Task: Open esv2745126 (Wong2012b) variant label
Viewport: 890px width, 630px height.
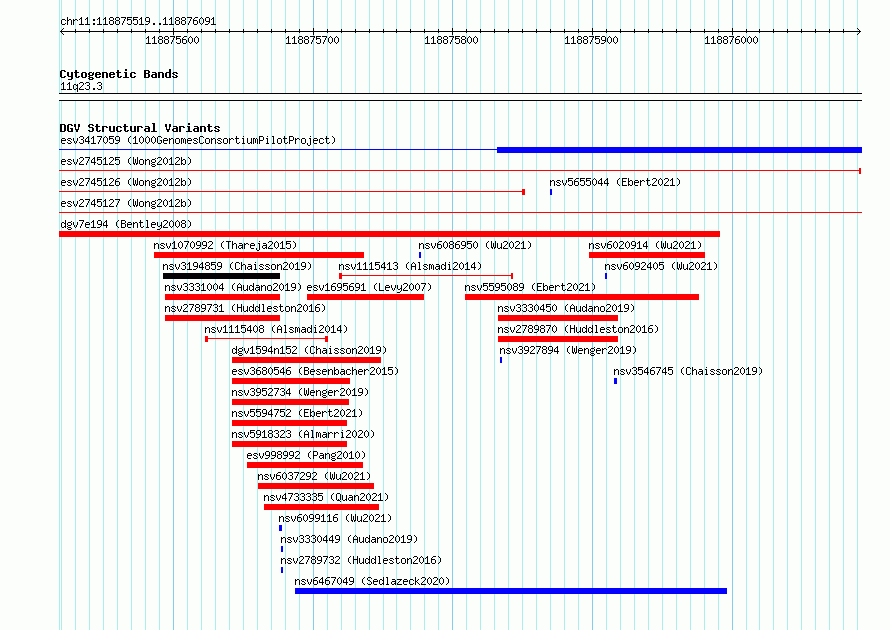Action: pyautogui.click(x=126, y=182)
